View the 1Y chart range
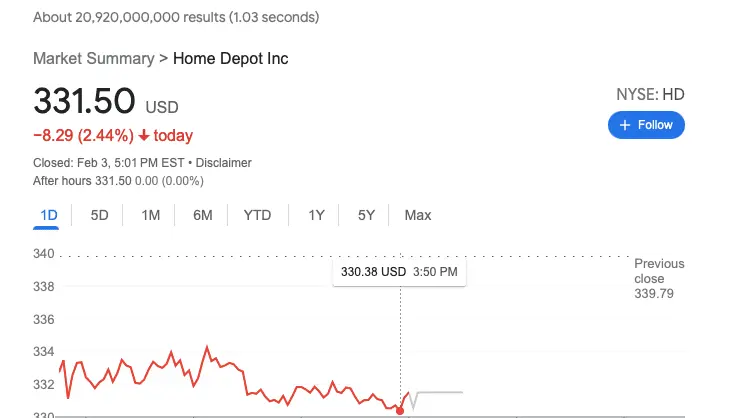 pos(316,215)
